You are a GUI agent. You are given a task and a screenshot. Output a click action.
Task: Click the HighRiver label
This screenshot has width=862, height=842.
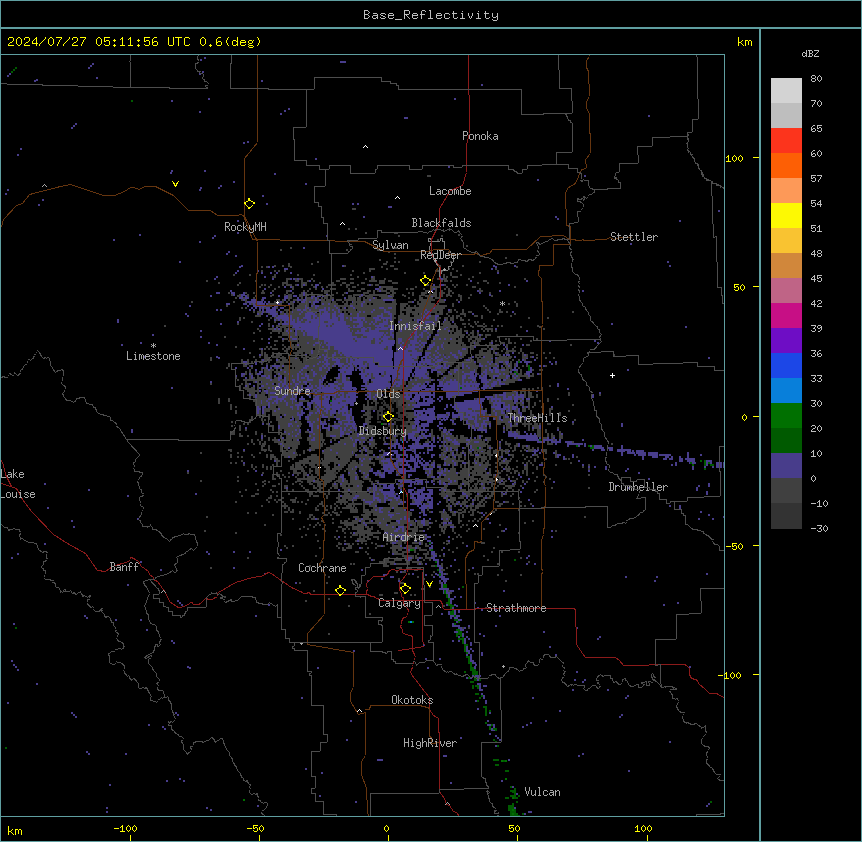click(x=430, y=743)
